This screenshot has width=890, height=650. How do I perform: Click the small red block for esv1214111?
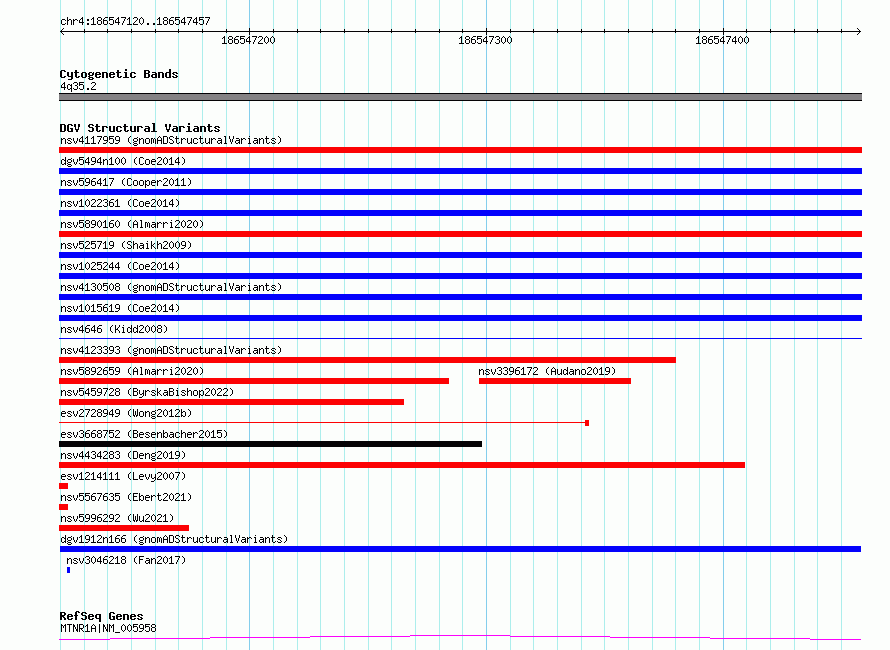64,486
